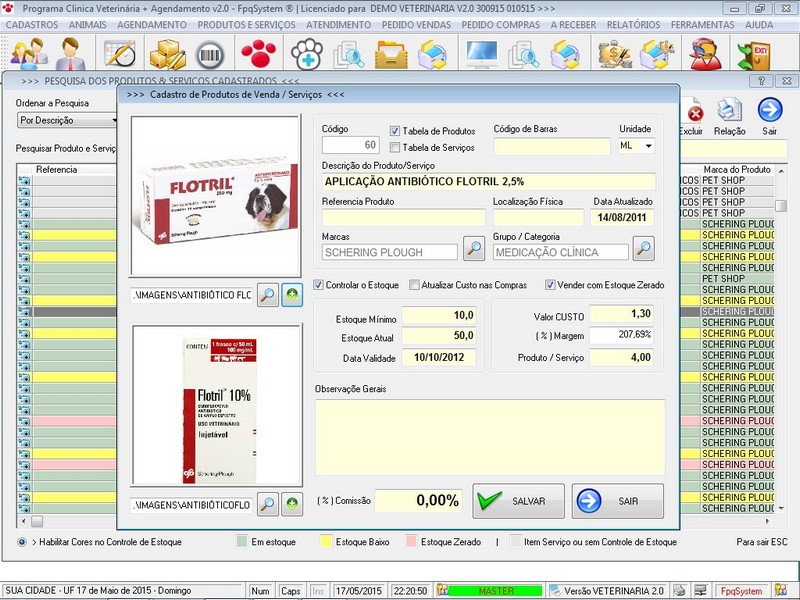Image resolution: width=800 pixels, height=600 pixels.
Task: Click the Observação Gerais text area
Action: click(x=490, y=437)
